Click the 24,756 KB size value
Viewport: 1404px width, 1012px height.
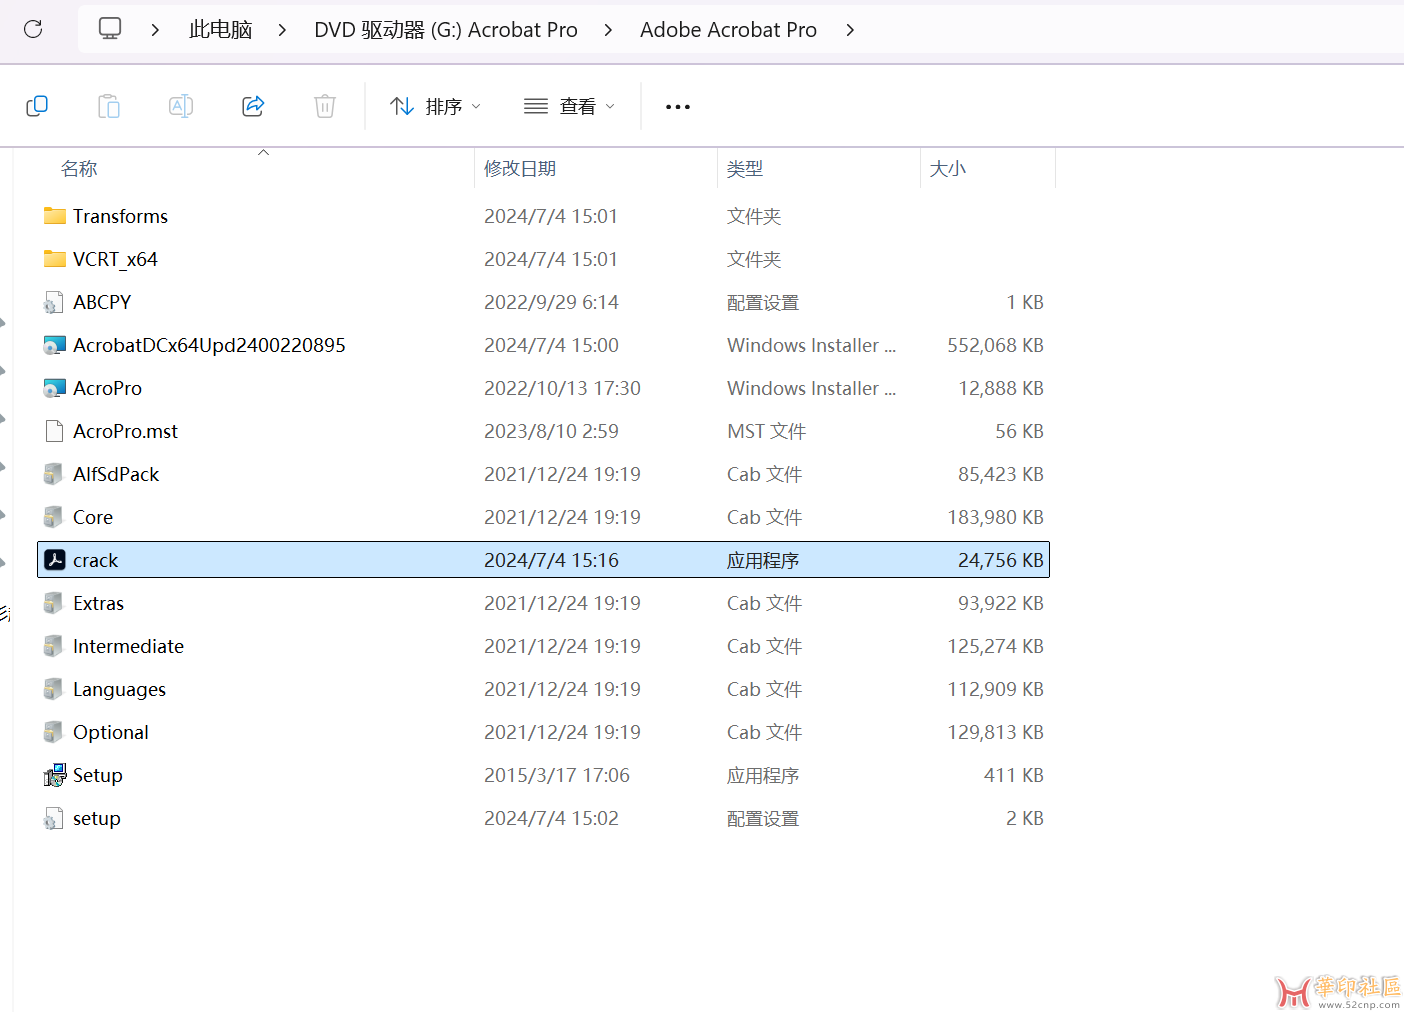[1000, 560]
